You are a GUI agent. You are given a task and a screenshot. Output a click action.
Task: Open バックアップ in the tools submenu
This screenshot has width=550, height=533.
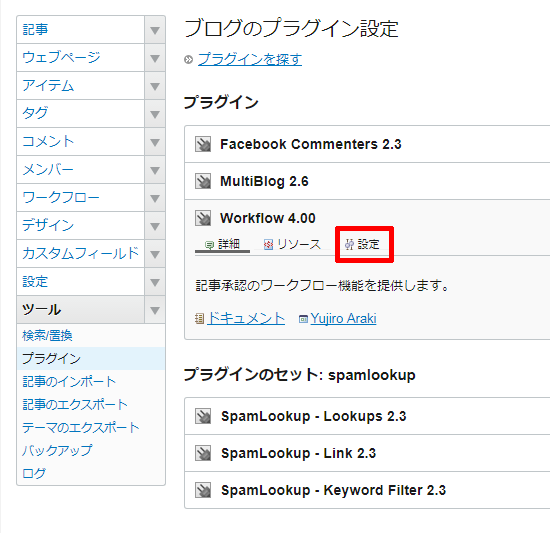(x=57, y=450)
